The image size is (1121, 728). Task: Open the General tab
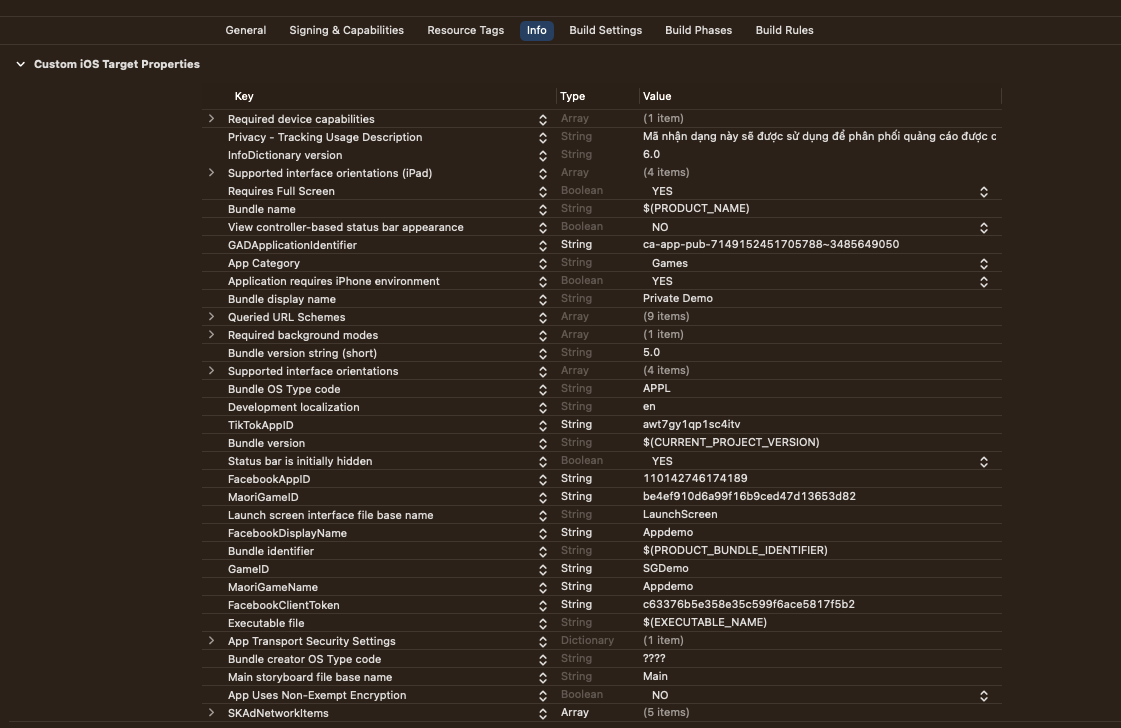tap(245, 30)
